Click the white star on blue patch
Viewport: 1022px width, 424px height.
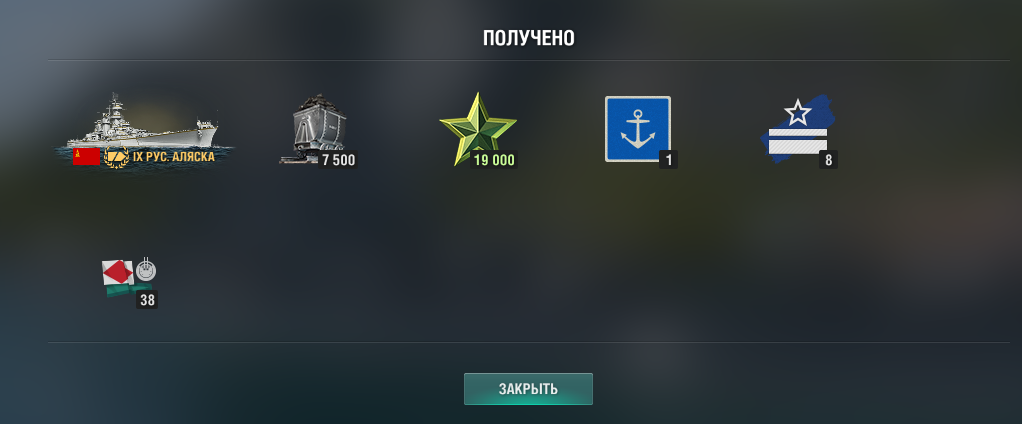click(x=798, y=113)
